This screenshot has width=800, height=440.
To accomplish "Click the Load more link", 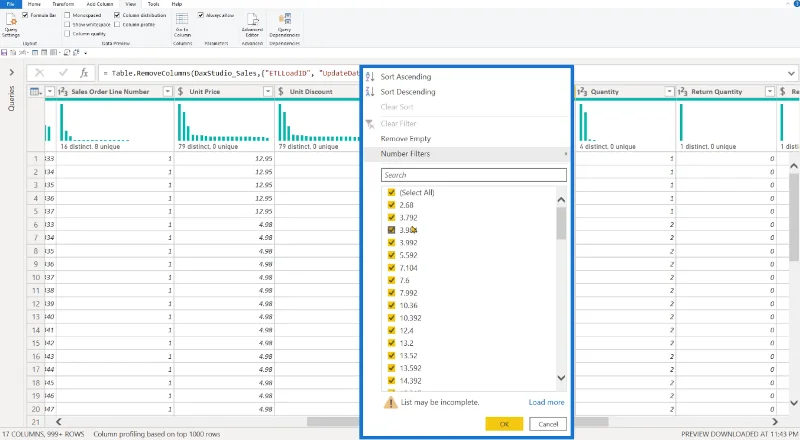I will tap(546, 402).
